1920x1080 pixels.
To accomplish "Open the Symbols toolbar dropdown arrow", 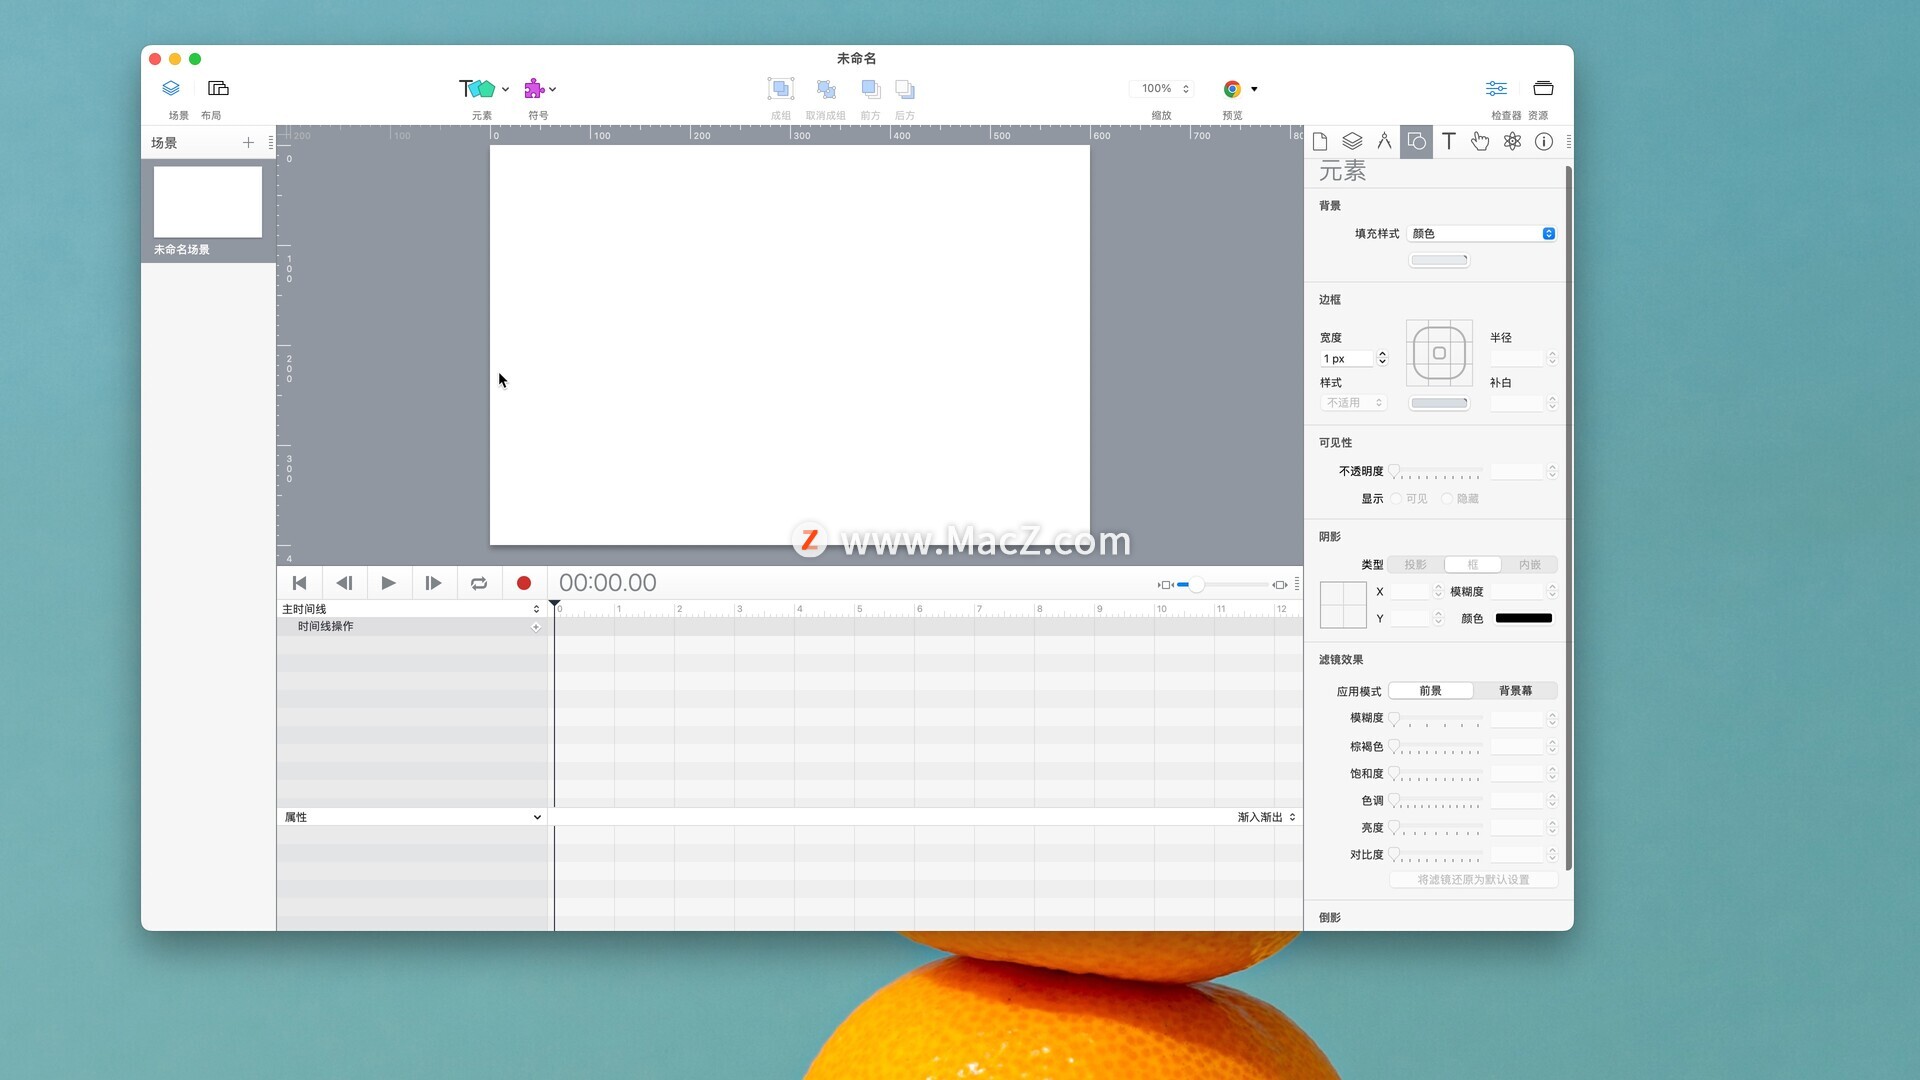I will (552, 89).
